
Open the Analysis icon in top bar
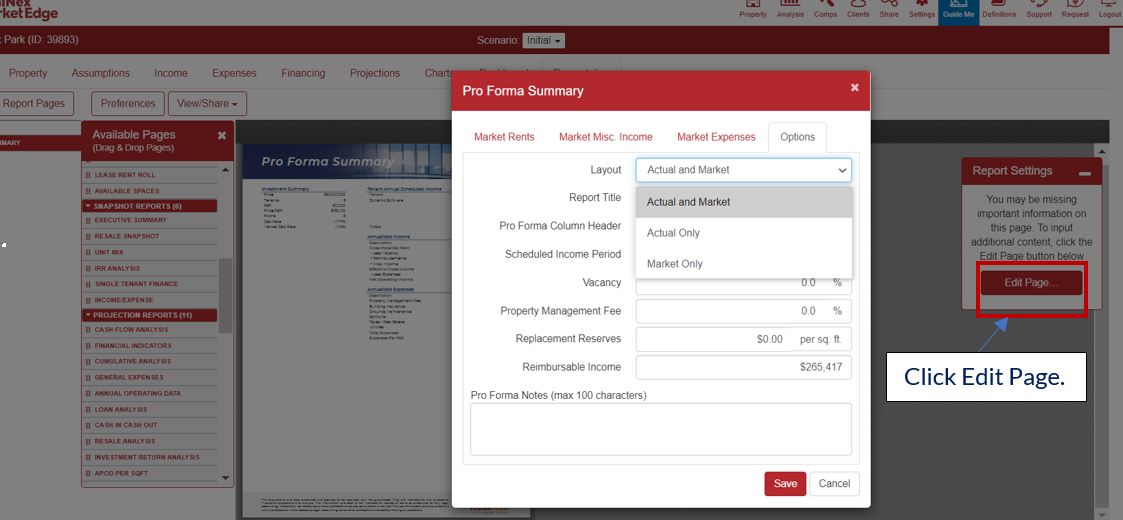(x=790, y=9)
